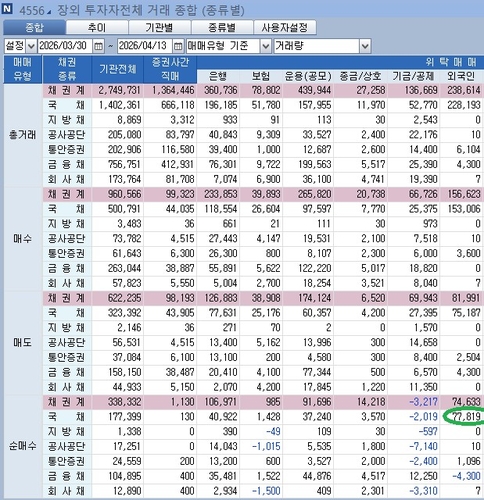This screenshot has width=484, height=500.
Task: Expand the 거래량 dropdown
Action: [365, 46]
